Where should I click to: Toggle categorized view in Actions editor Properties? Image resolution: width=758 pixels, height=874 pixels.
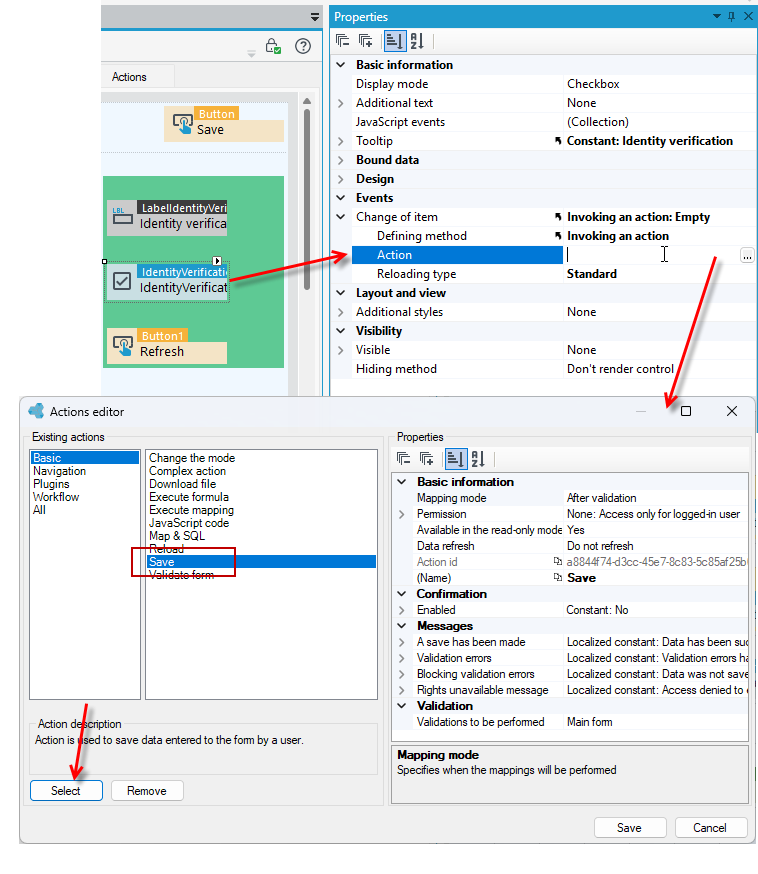(455, 459)
